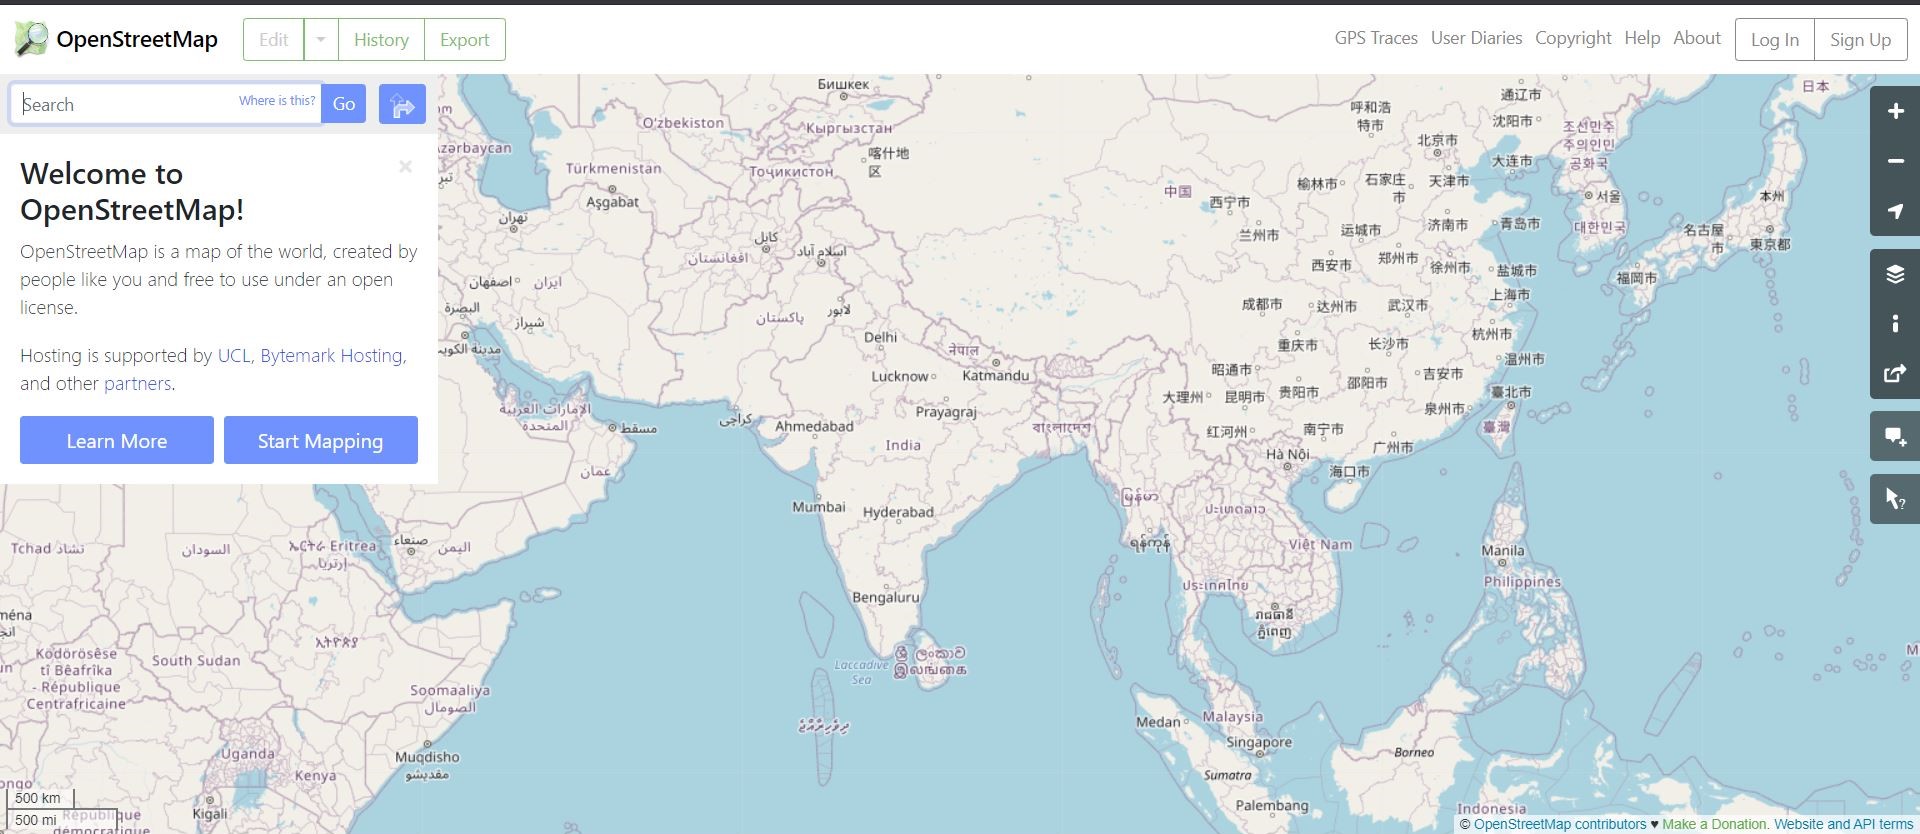Click the Medan city label
1920x834 pixels.
1158,721
